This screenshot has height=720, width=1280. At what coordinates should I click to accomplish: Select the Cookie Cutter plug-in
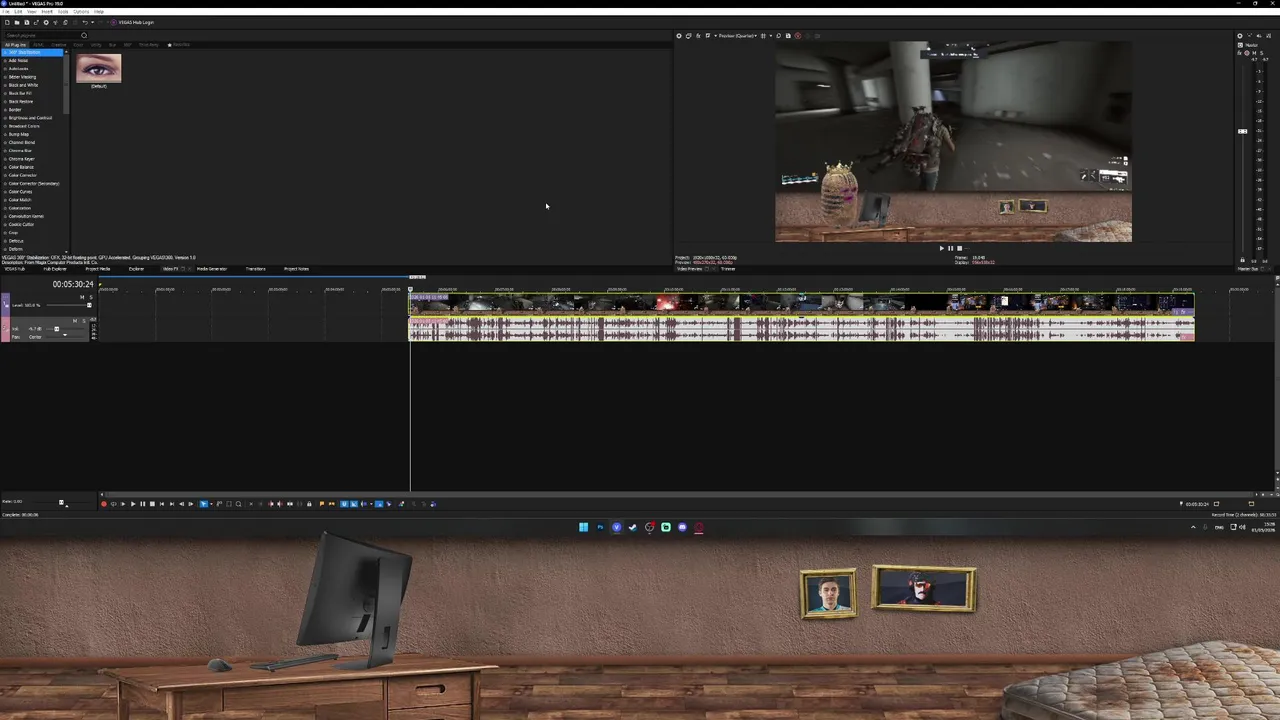click(x=22, y=224)
